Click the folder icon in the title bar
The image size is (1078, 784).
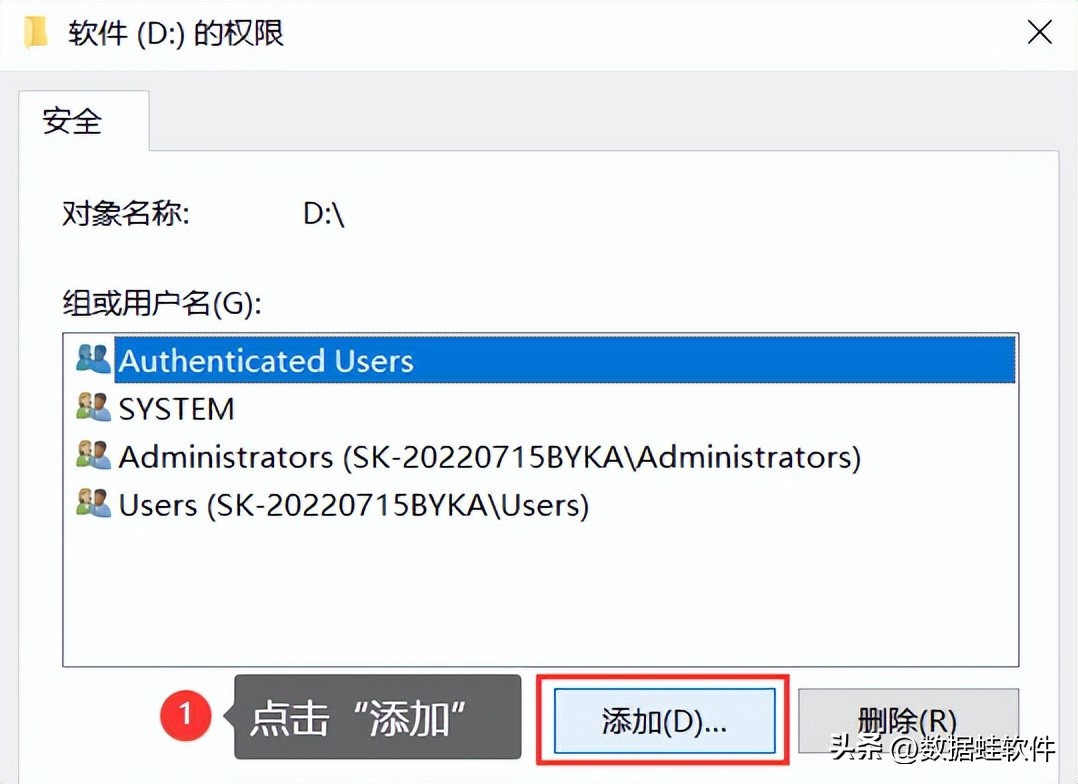[36, 33]
